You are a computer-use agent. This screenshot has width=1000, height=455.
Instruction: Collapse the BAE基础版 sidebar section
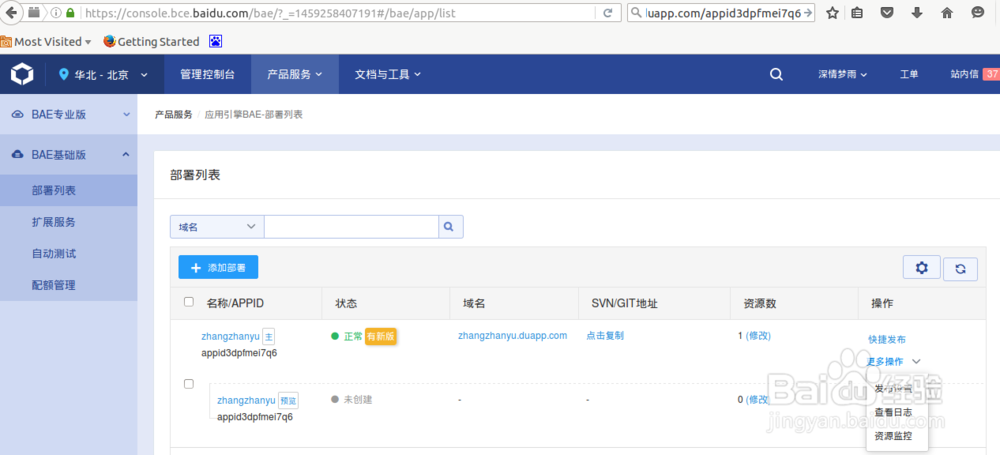pos(68,154)
